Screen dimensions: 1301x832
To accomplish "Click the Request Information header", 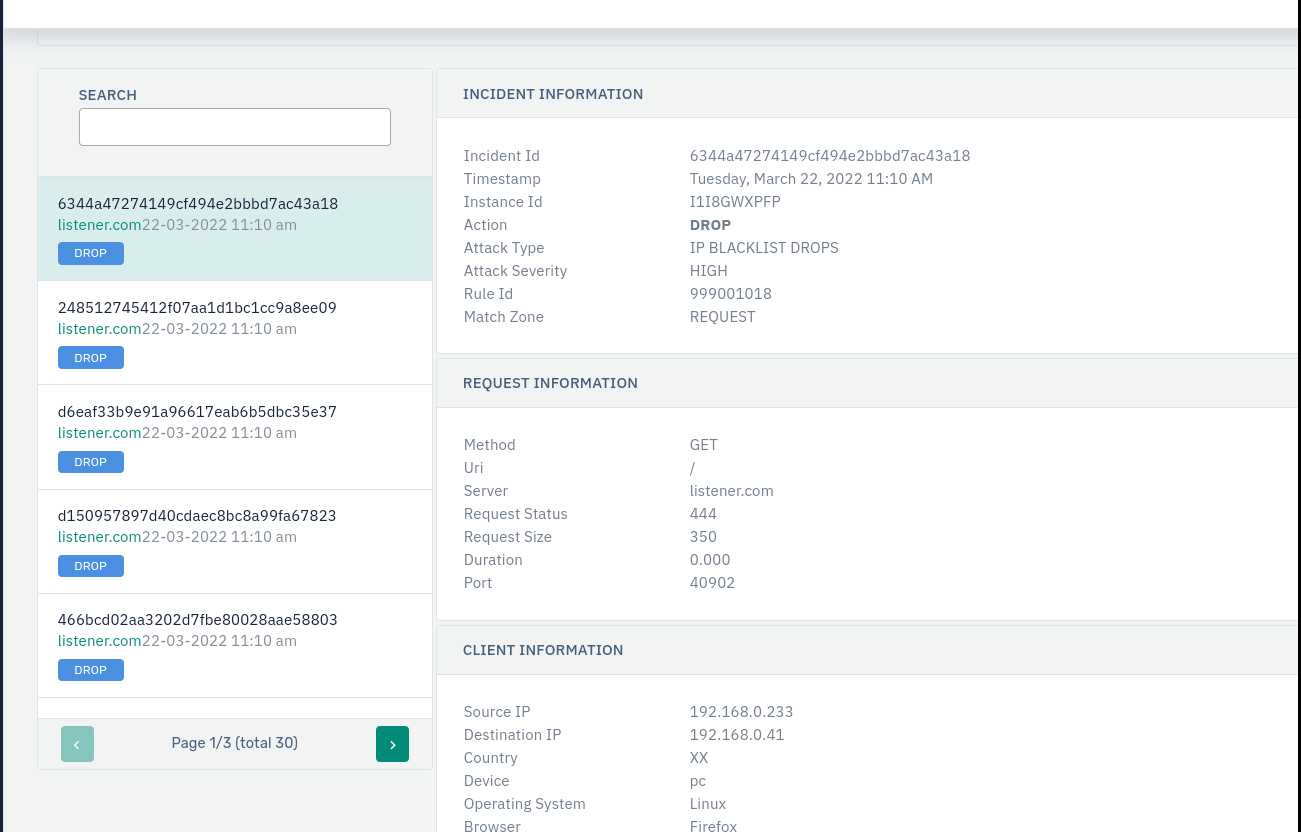I will coord(550,383).
